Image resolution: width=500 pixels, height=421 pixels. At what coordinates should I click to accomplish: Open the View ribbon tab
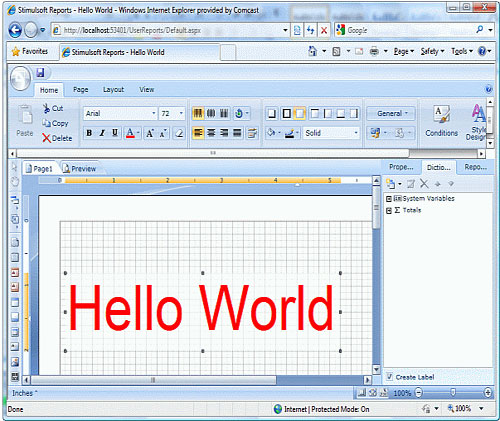point(147,90)
